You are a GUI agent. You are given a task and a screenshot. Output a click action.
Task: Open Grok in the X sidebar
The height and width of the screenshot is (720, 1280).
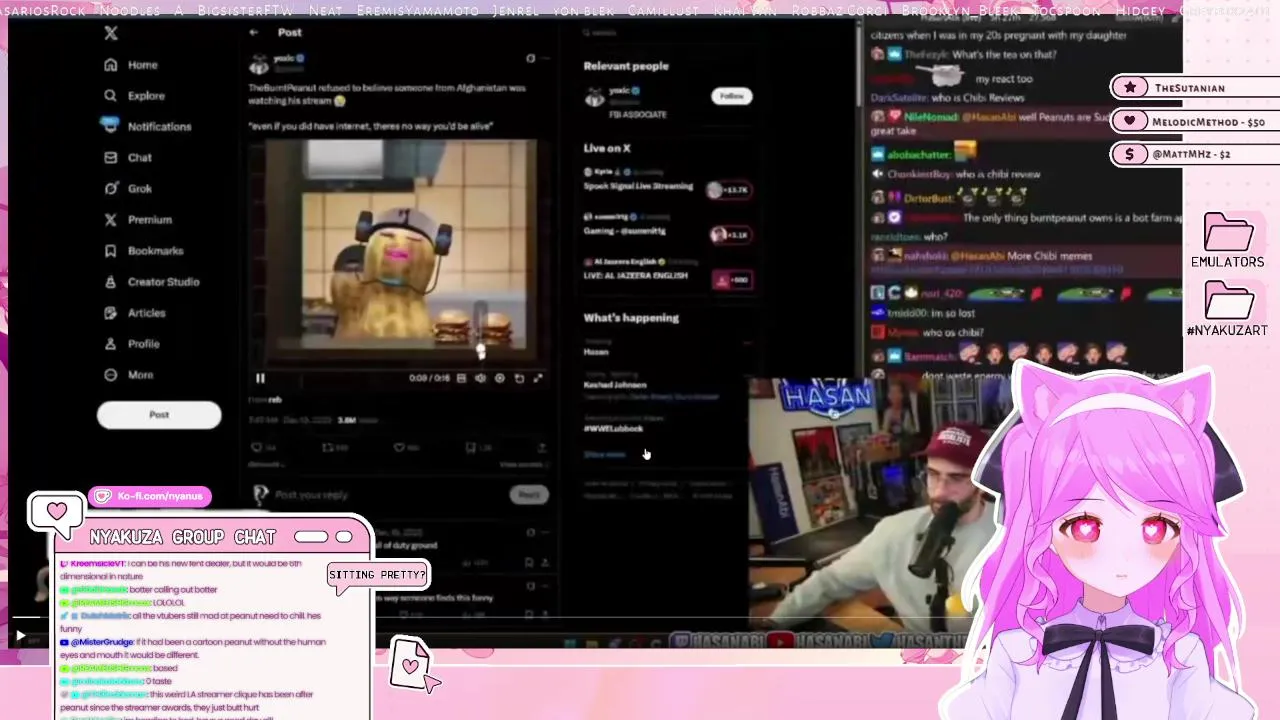click(x=128, y=189)
